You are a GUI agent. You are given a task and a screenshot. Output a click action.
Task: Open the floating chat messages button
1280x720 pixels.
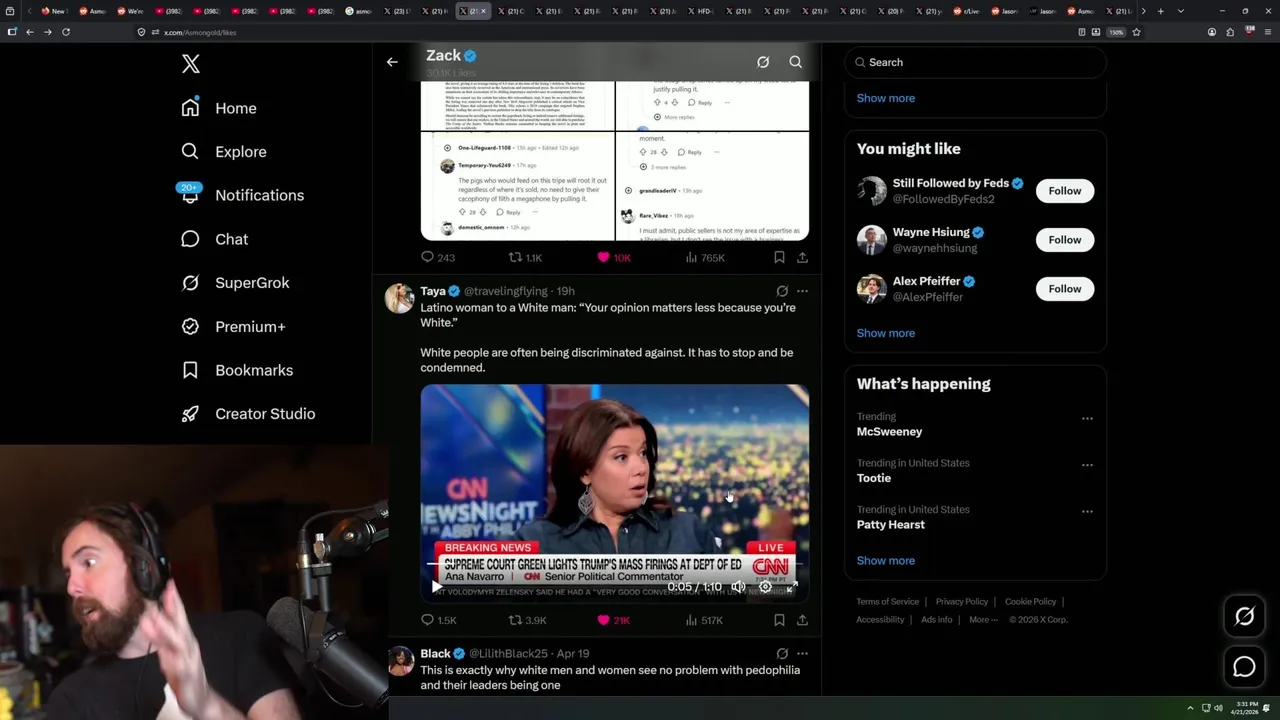coord(1244,666)
